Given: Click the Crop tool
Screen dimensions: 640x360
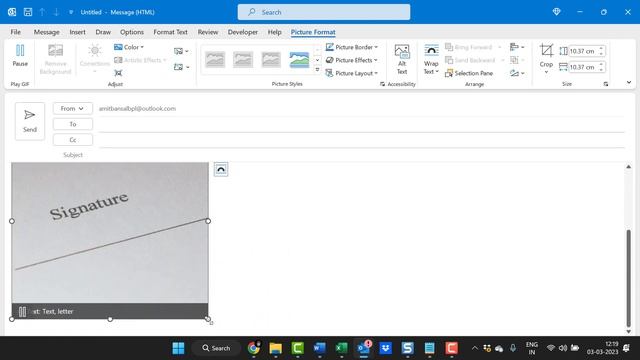Looking at the screenshot, I should (x=546, y=59).
